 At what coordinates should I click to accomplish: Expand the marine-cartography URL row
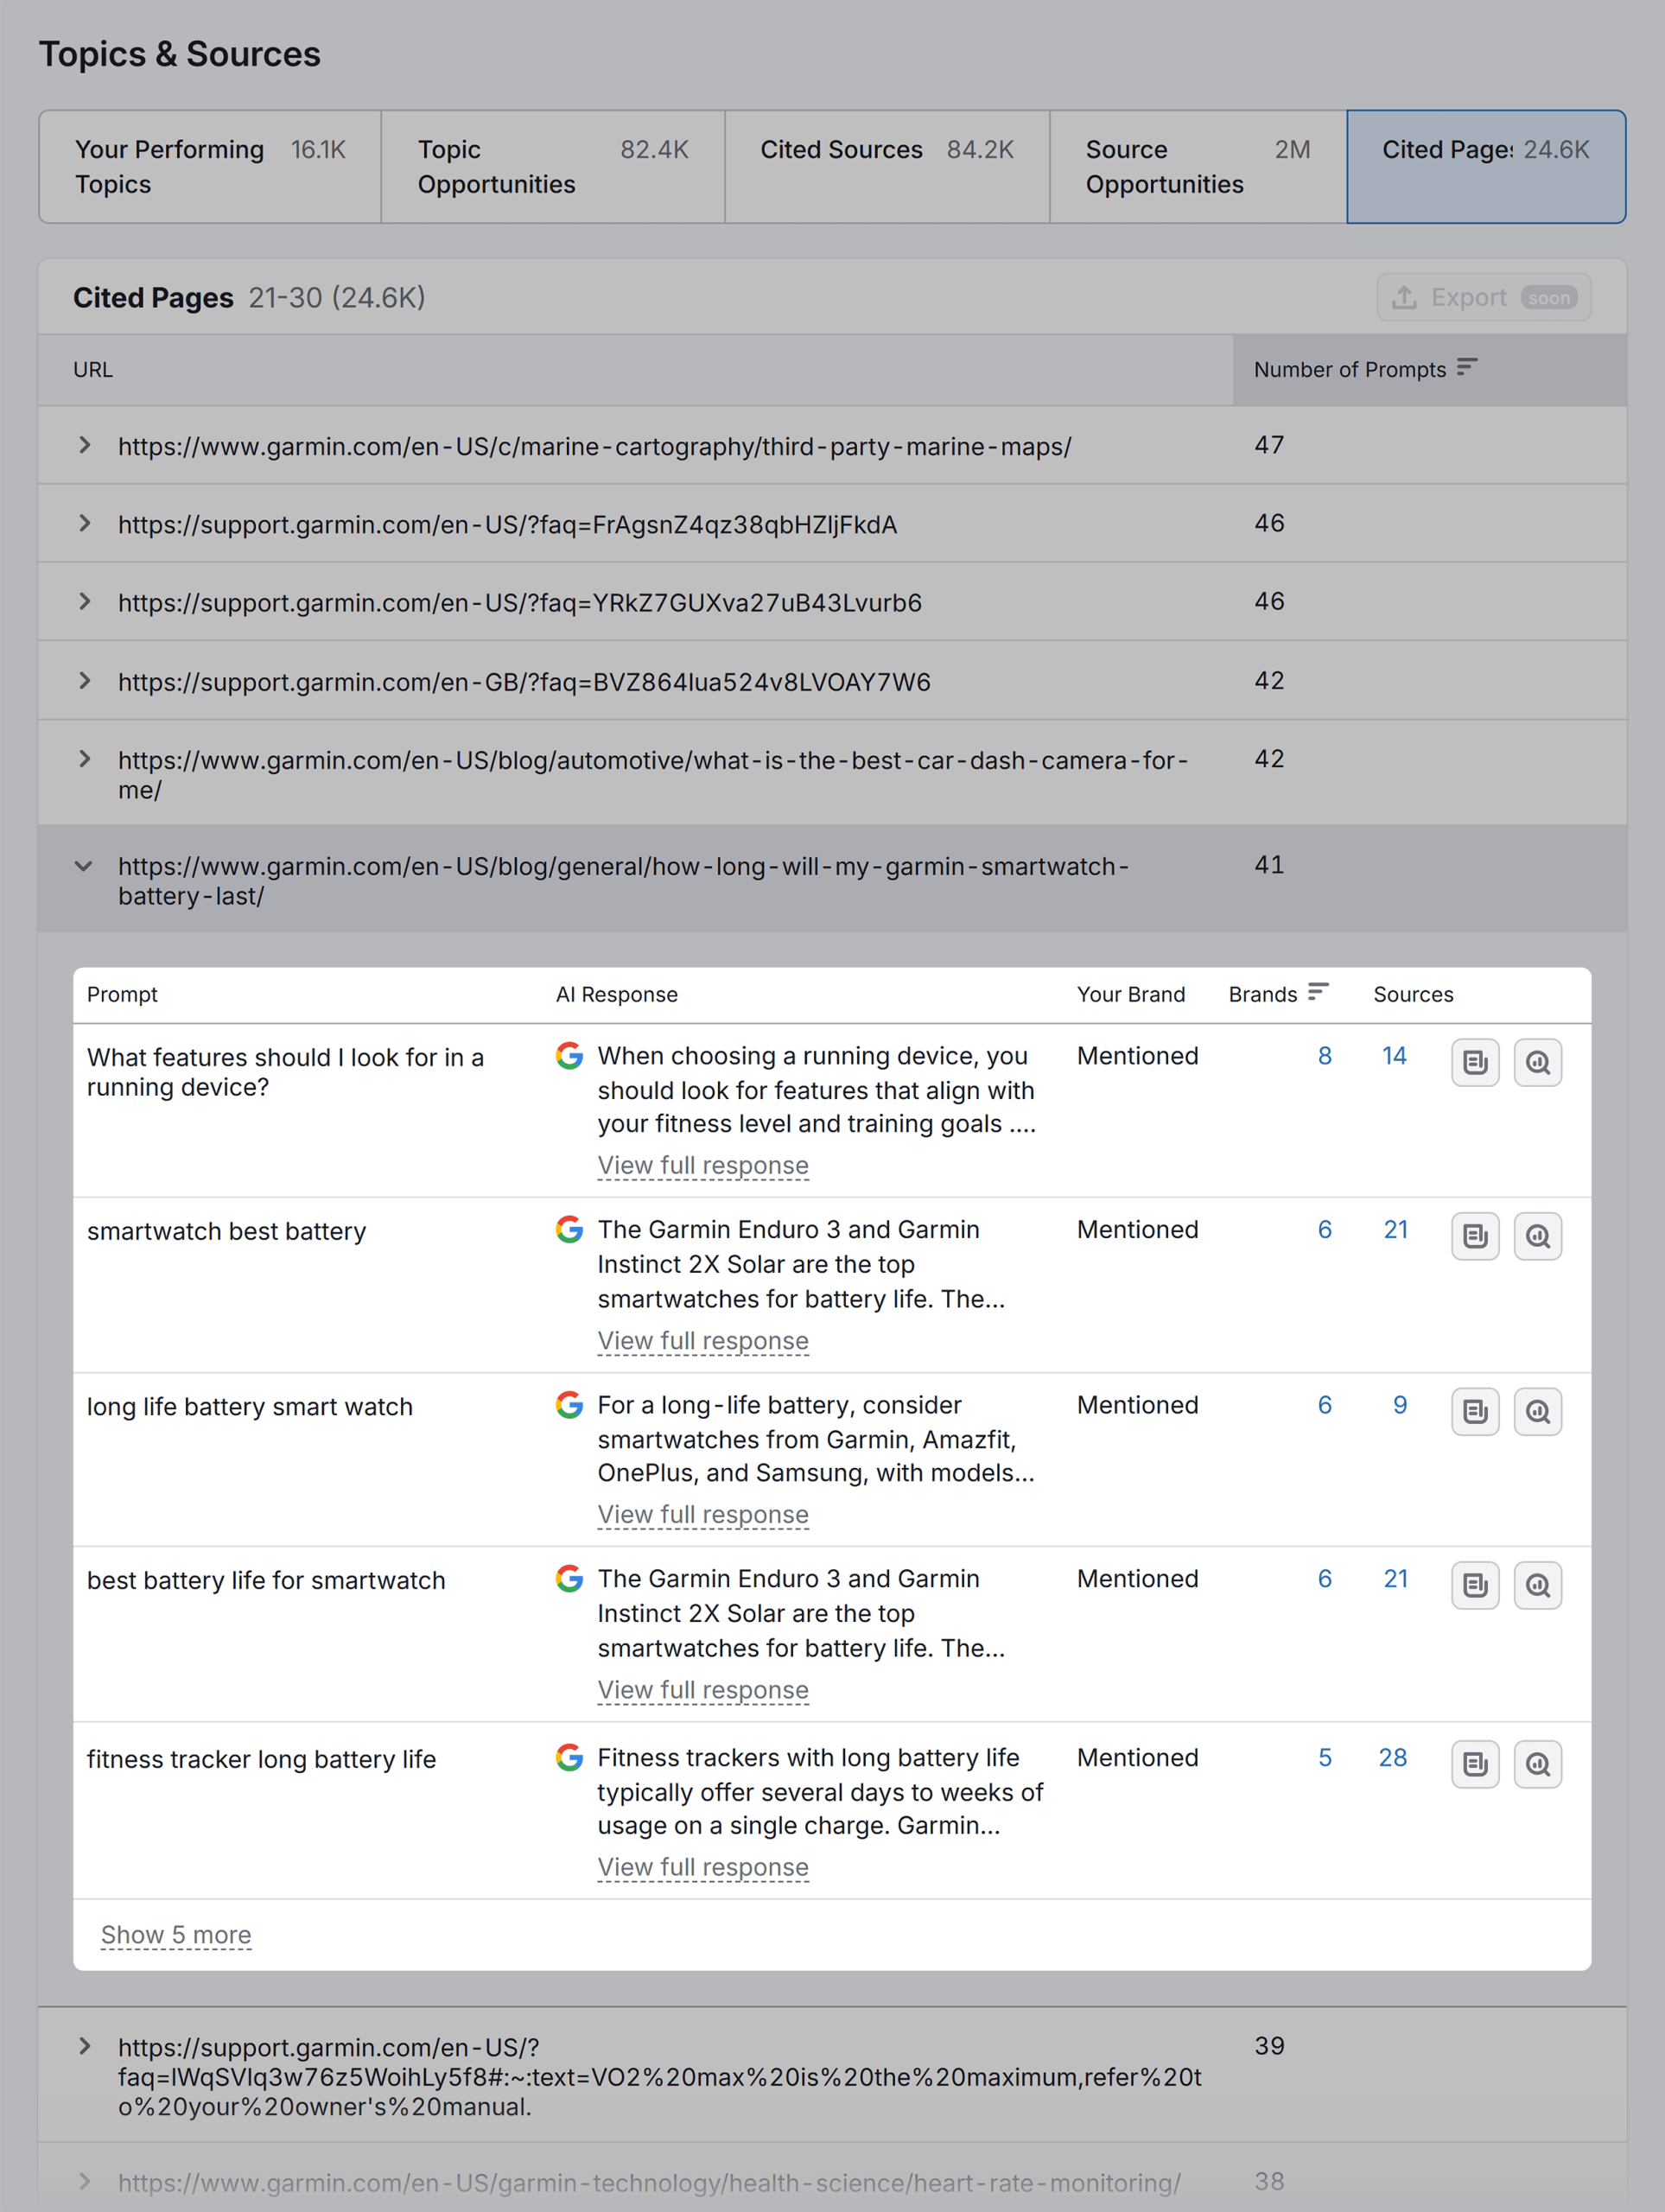tap(85, 445)
